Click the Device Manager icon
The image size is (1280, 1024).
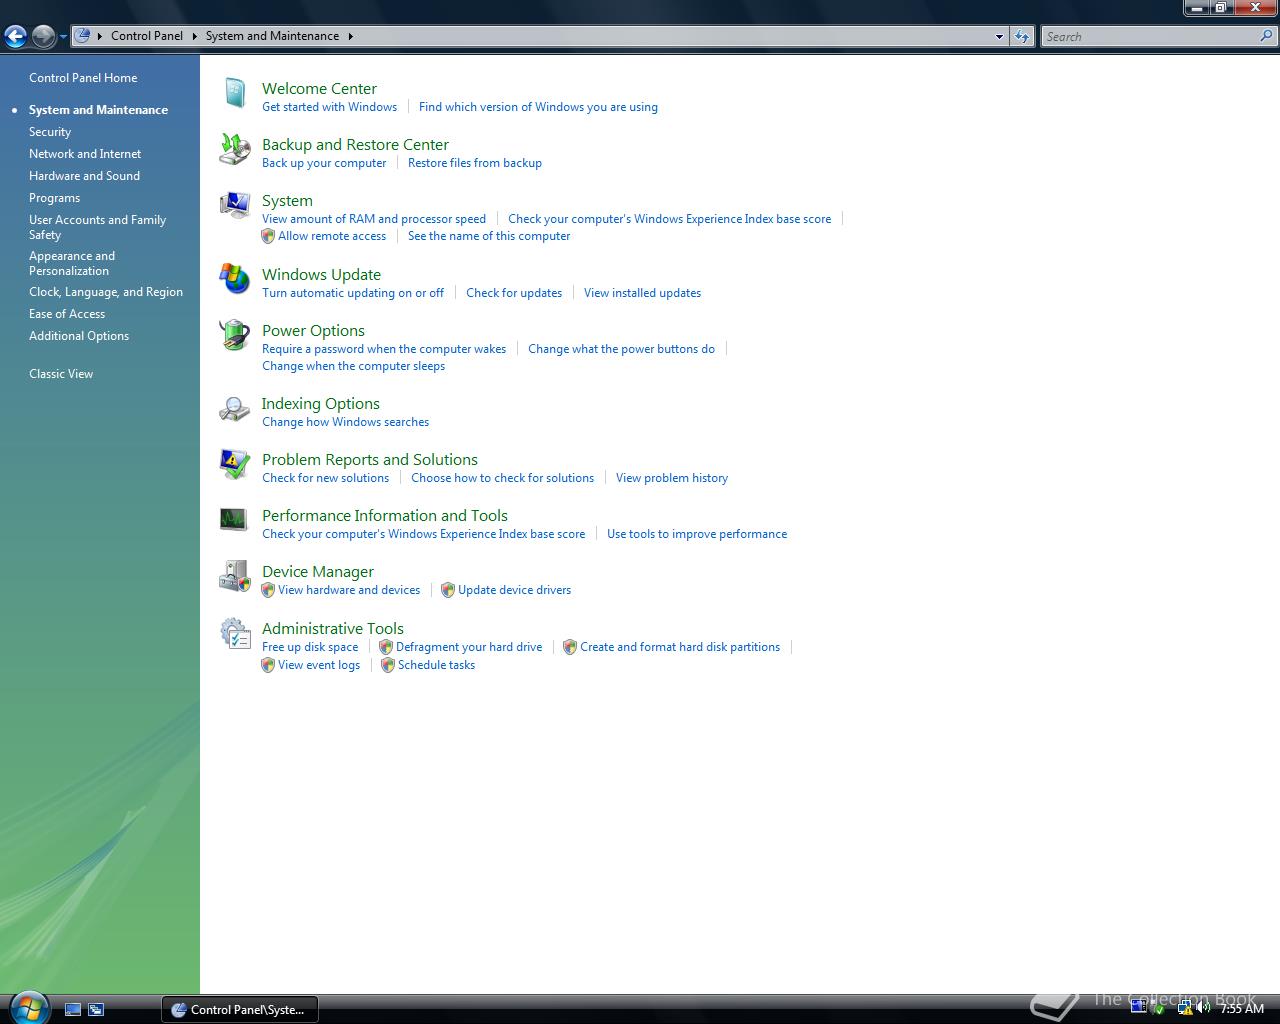point(235,576)
